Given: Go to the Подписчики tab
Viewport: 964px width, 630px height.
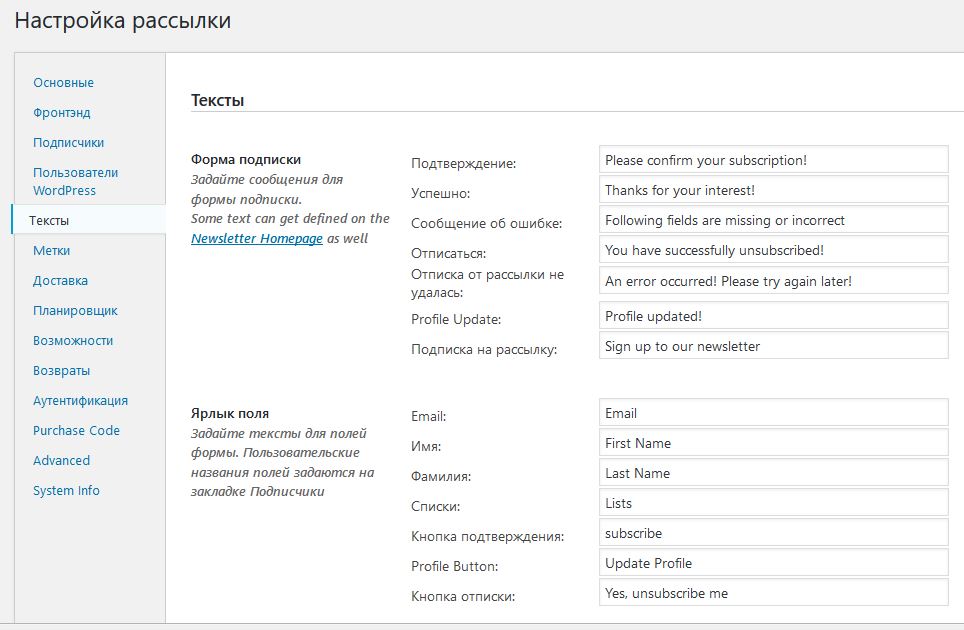Looking at the screenshot, I should click(68, 143).
